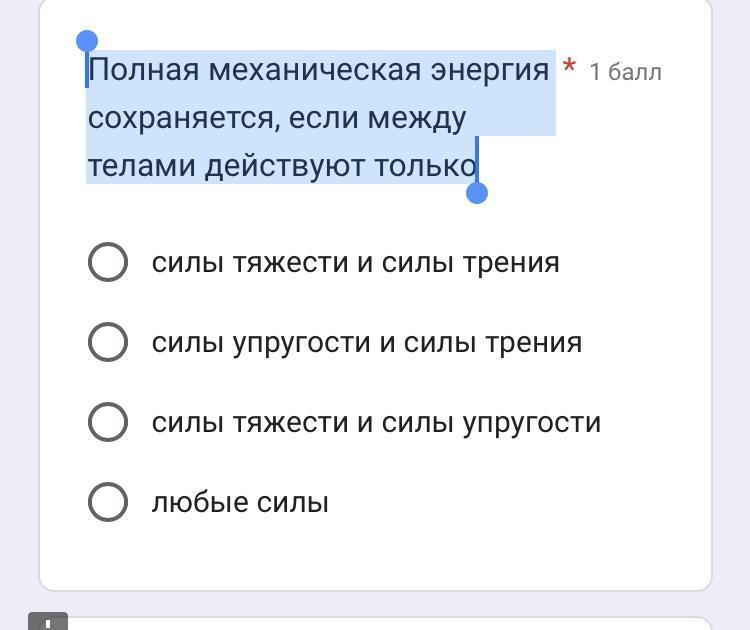750x630 pixels.
Task: Tap the red required asterisk
Action: pos(569,68)
